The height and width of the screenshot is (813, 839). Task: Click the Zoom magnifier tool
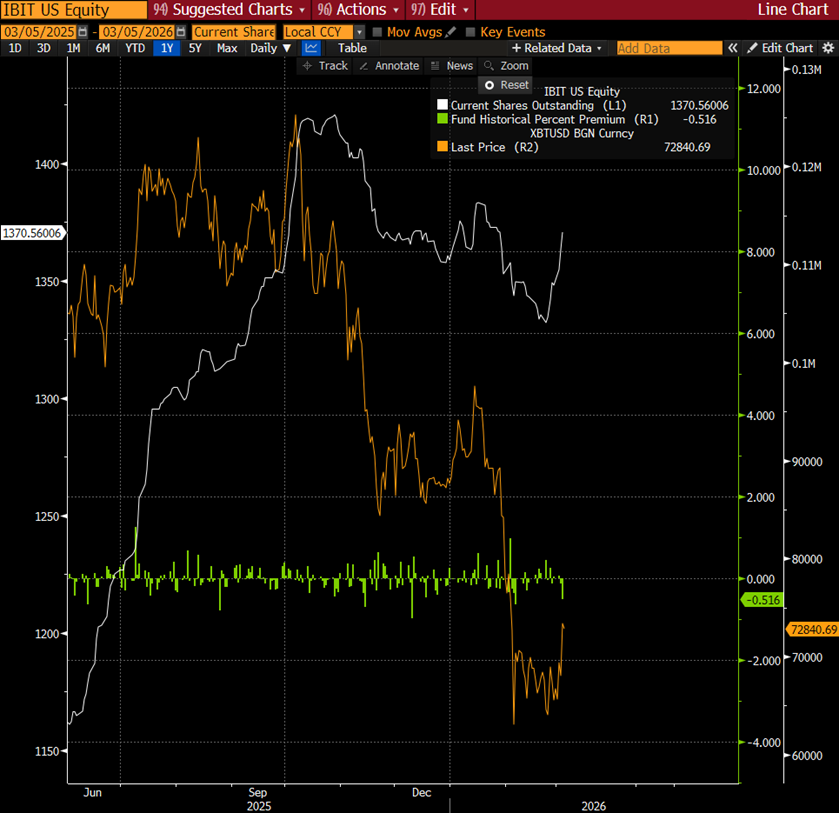(x=506, y=66)
